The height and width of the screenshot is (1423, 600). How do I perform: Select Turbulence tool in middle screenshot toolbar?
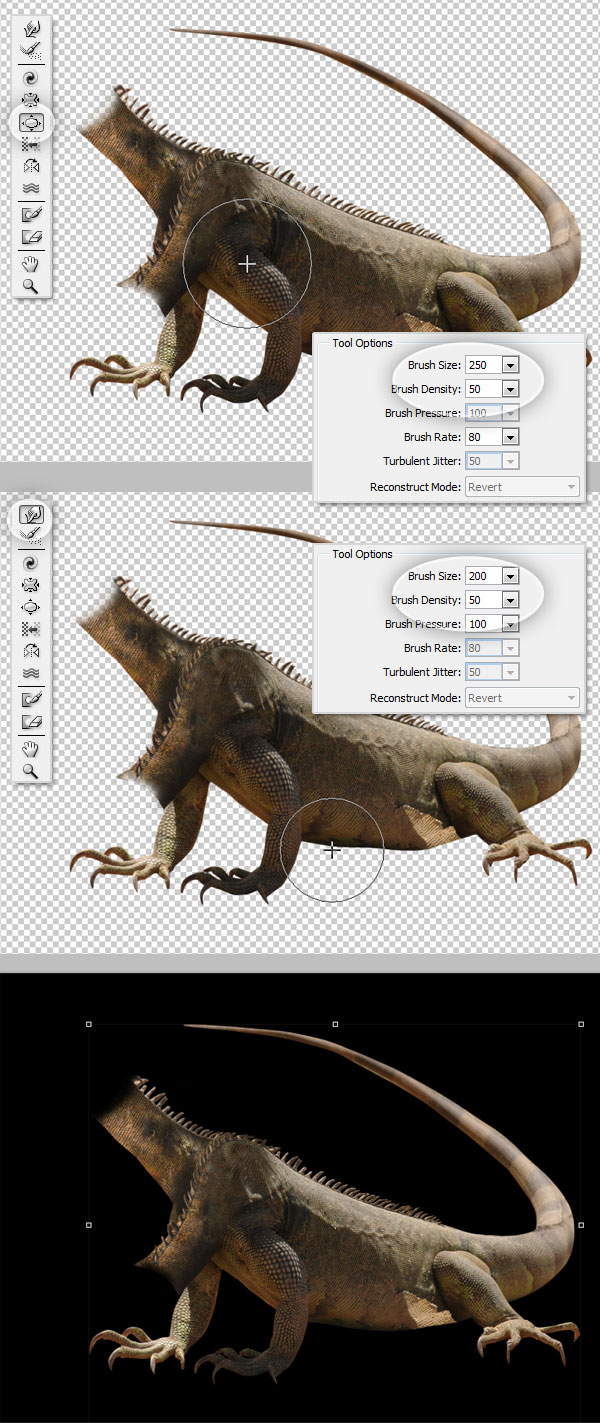point(31,673)
